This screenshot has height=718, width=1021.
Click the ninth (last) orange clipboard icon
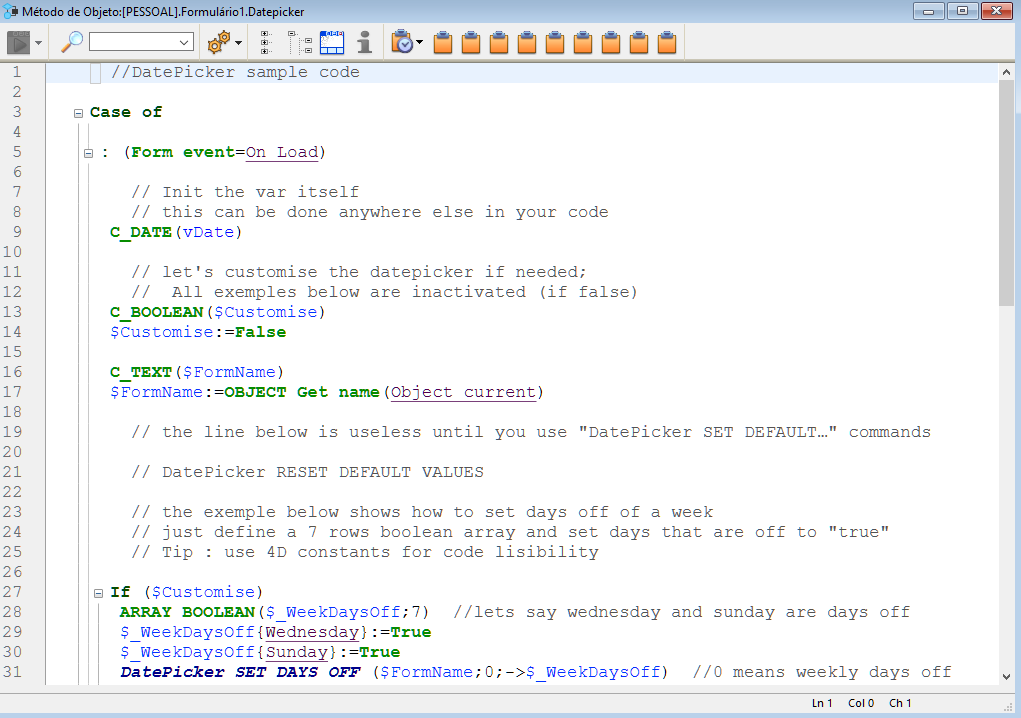click(x=667, y=42)
